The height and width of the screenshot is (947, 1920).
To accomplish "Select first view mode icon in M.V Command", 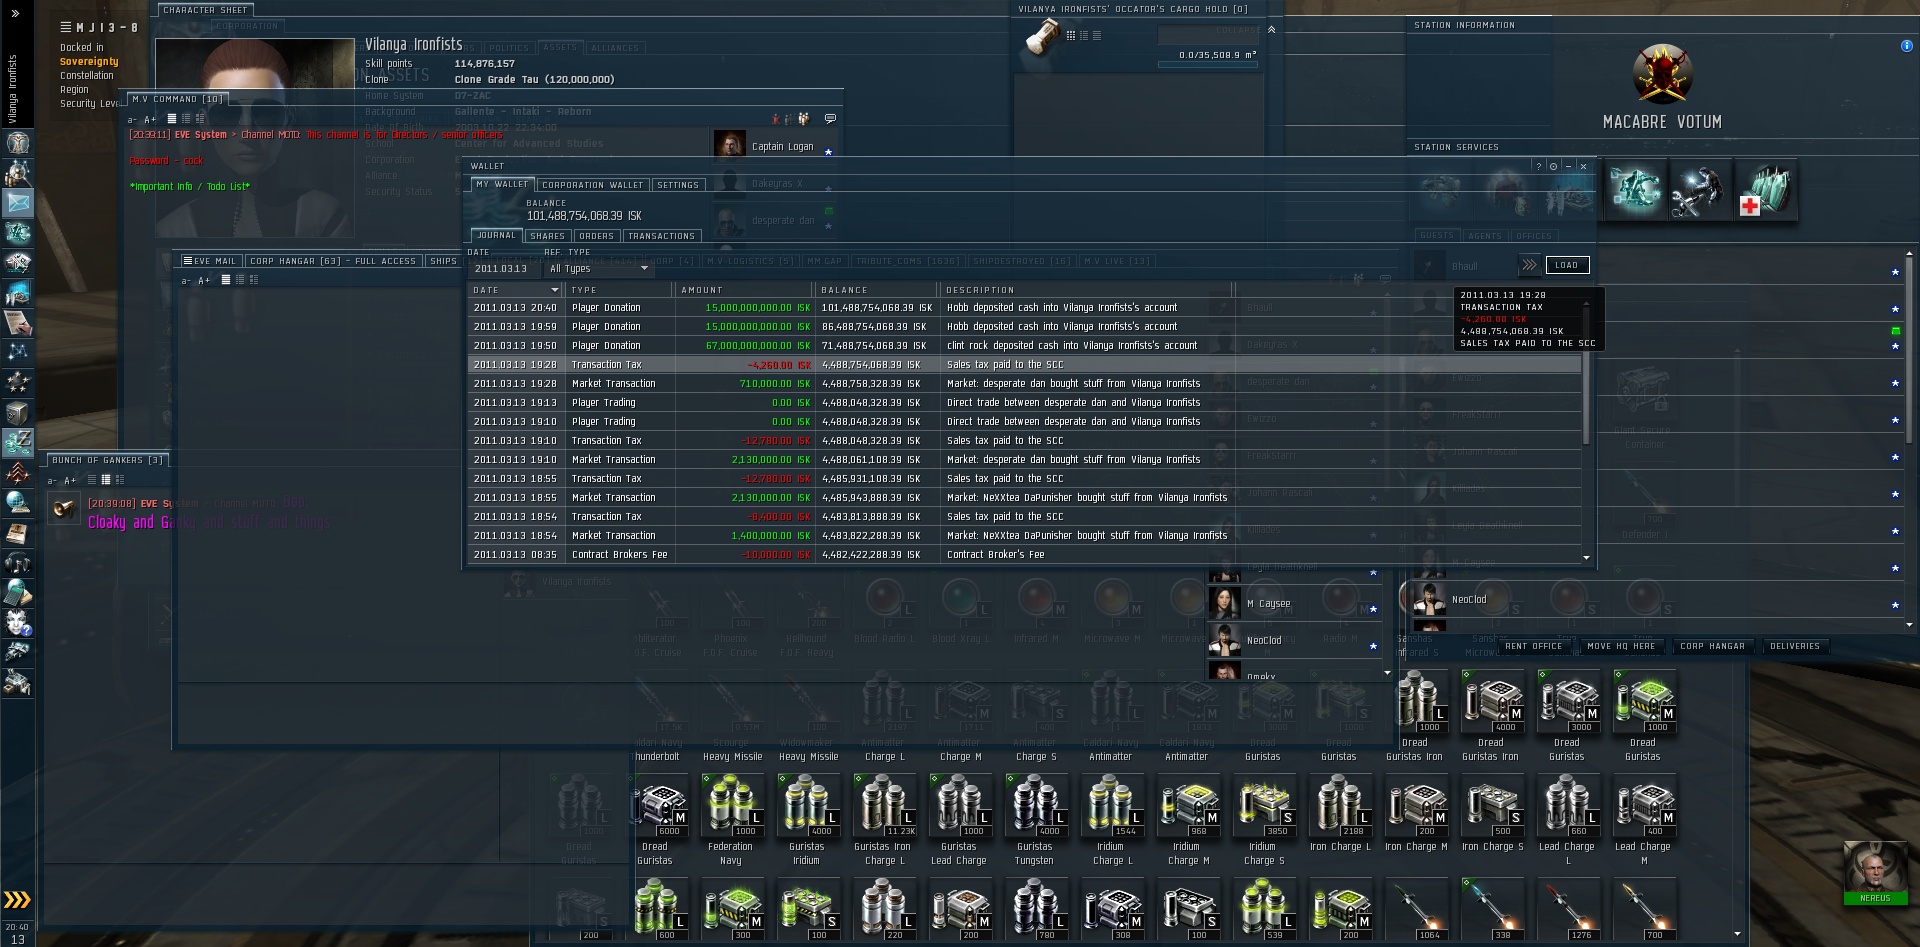I will [172, 119].
